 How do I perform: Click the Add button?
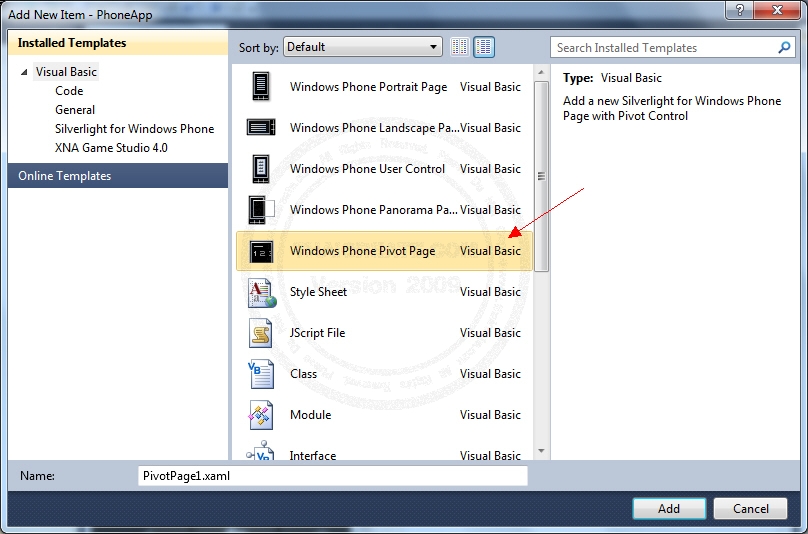(669, 509)
